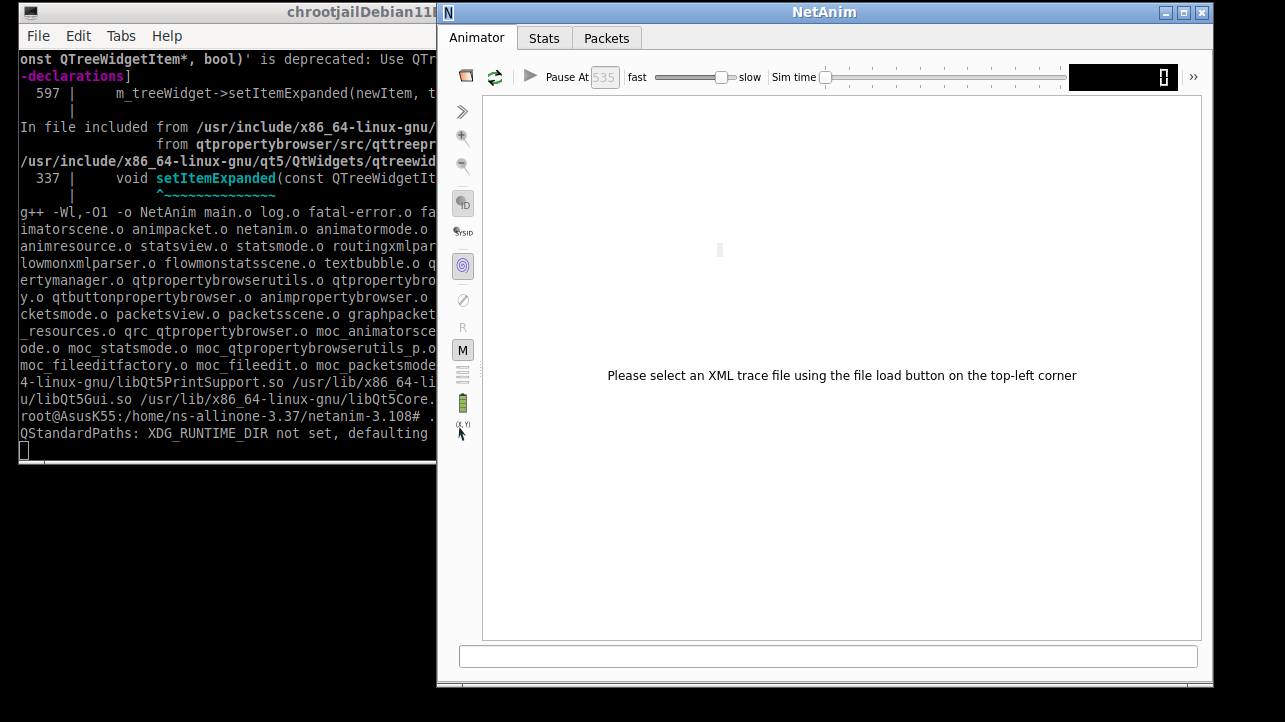
Task: Expand the vertical toolbar double-chevron
Action: (x=462, y=112)
